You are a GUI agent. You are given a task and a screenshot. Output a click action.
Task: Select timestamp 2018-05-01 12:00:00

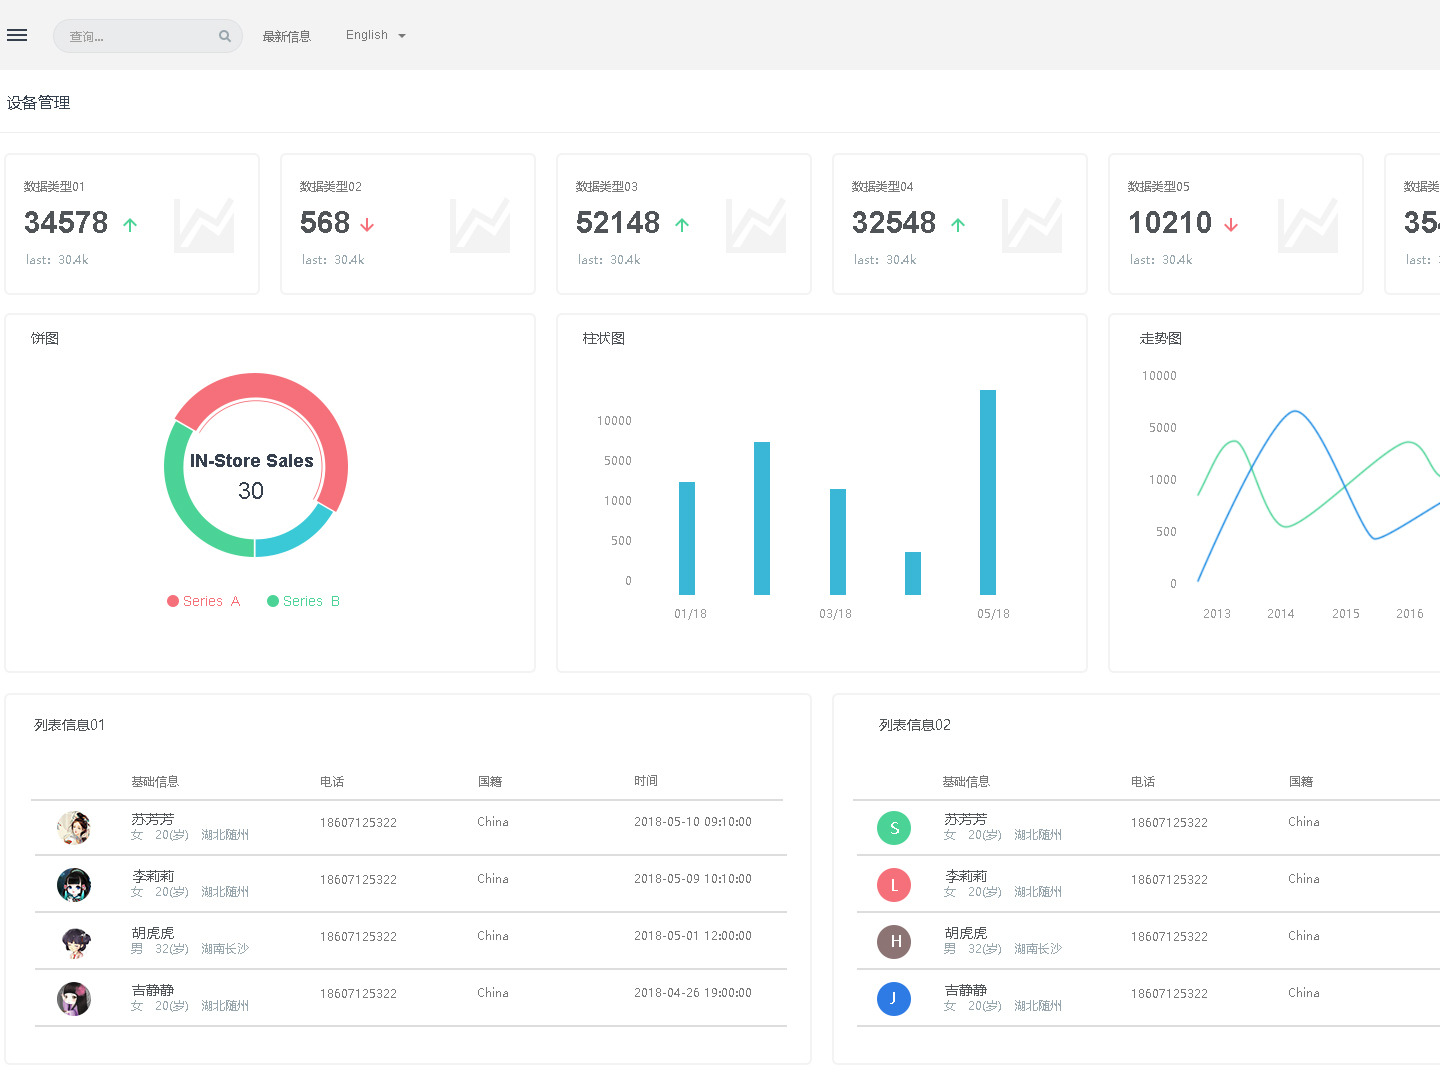click(x=693, y=936)
